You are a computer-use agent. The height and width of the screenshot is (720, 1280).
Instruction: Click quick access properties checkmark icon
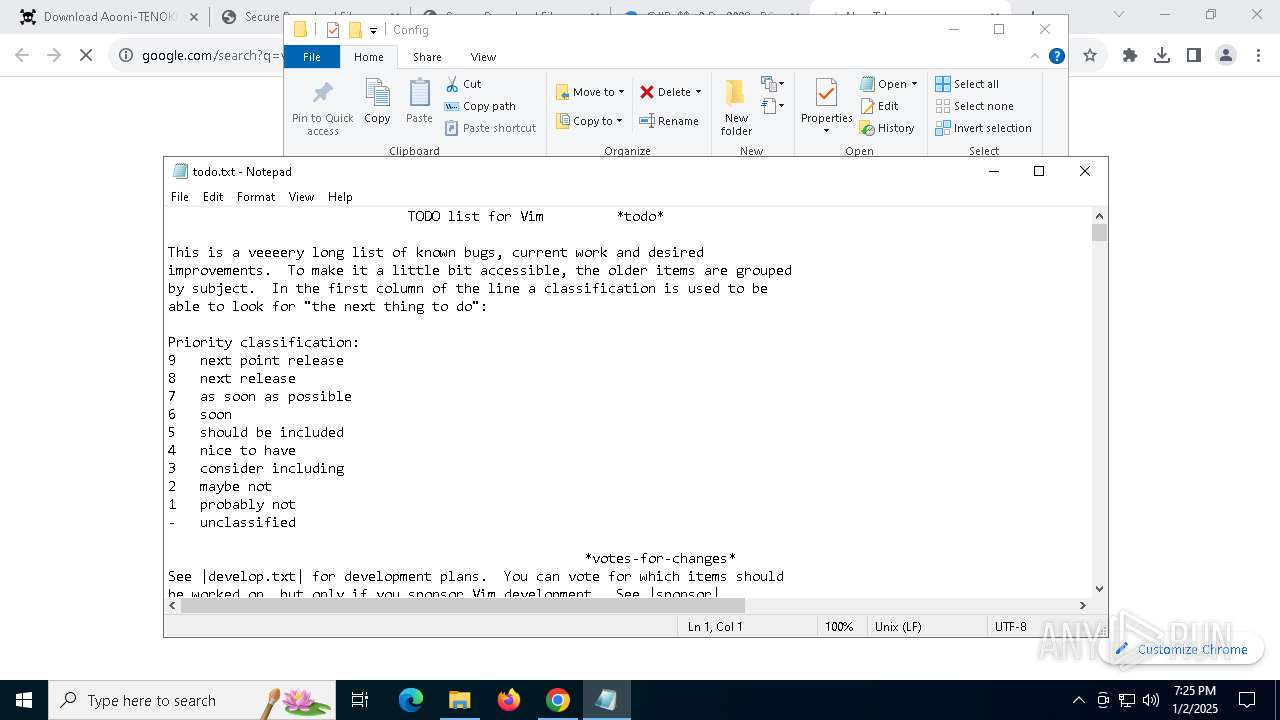coord(333,30)
